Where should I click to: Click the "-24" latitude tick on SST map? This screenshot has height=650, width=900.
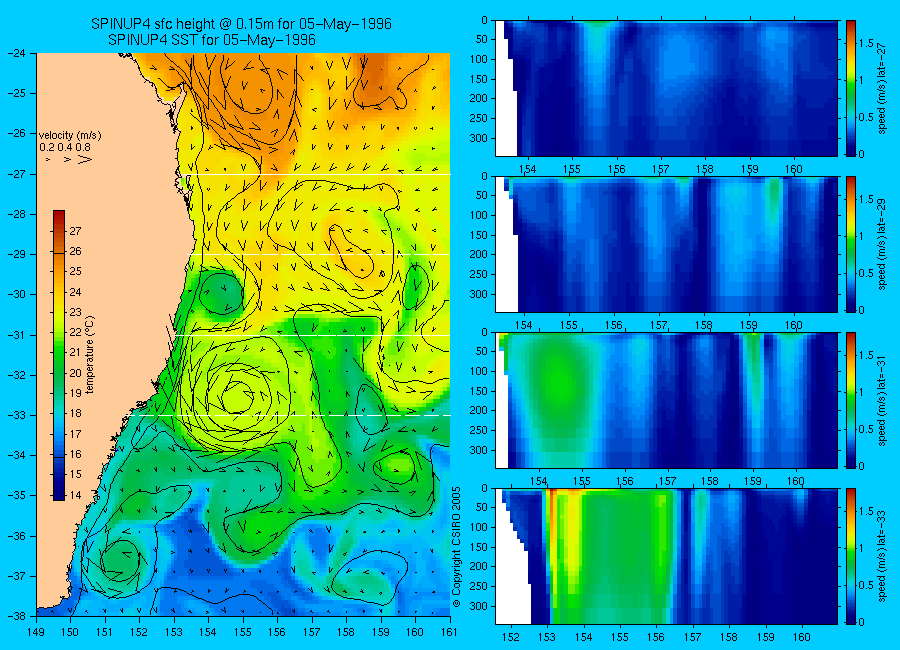[17, 53]
